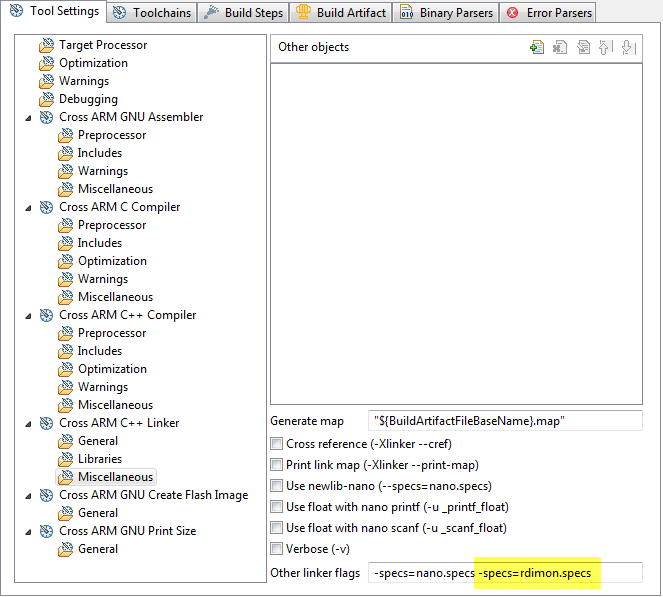Enable Cross reference (-Xlinker --cref)
663x597 pixels.
coord(277,444)
